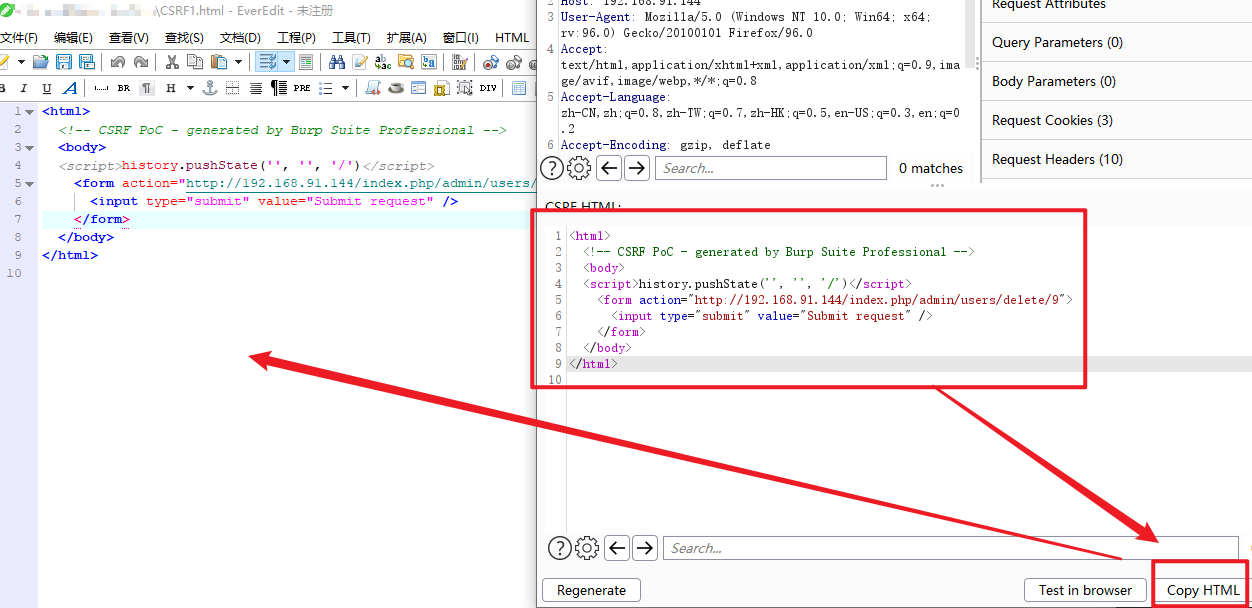
Task: Open CSRF HTML search settings gear
Action: (587, 548)
